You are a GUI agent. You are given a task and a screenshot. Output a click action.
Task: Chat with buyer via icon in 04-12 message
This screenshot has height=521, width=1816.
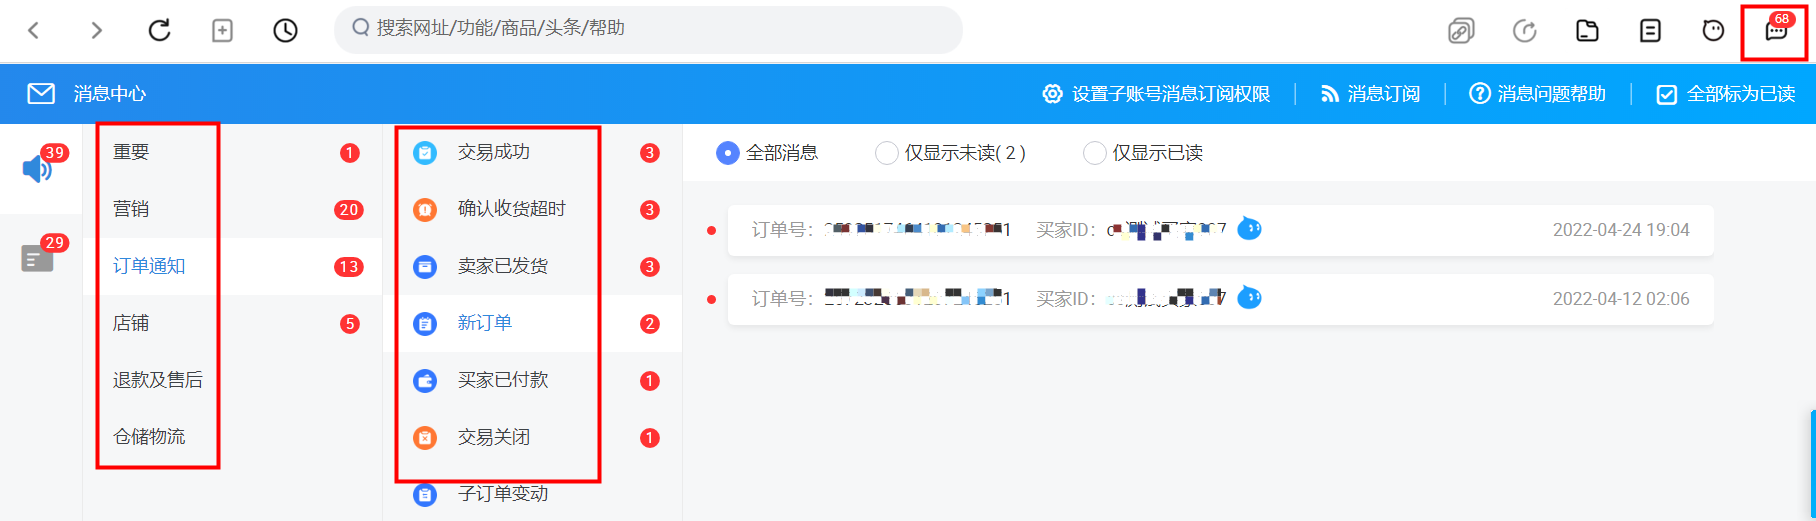click(x=1249, y=298)
